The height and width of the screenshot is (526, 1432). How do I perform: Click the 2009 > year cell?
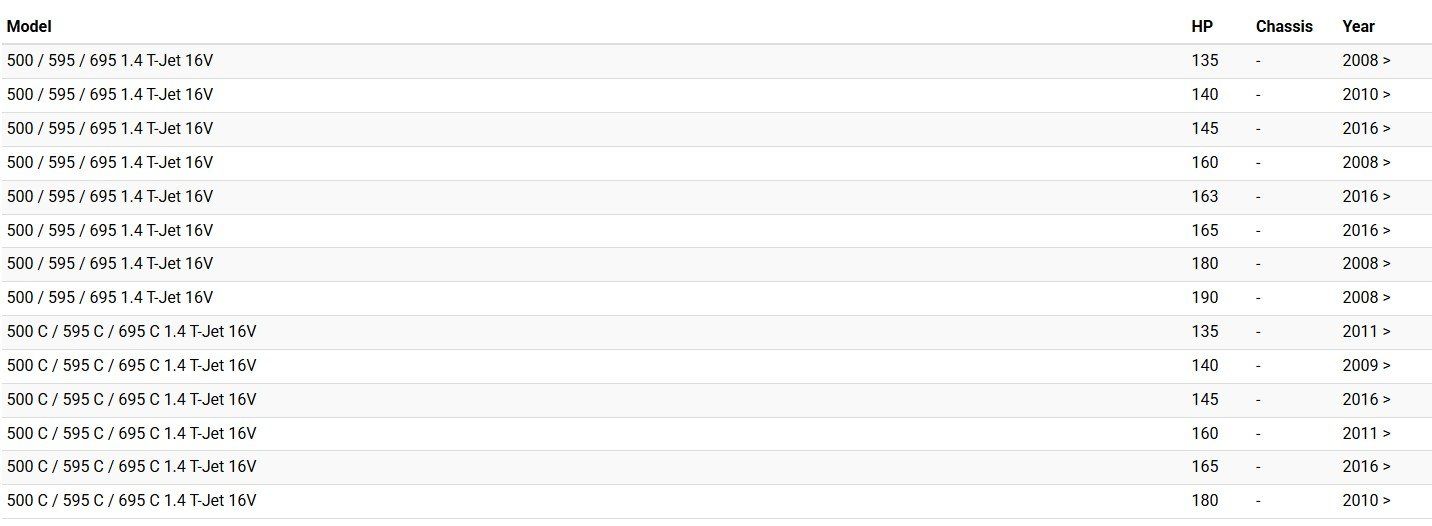[x=1366, y=365]
